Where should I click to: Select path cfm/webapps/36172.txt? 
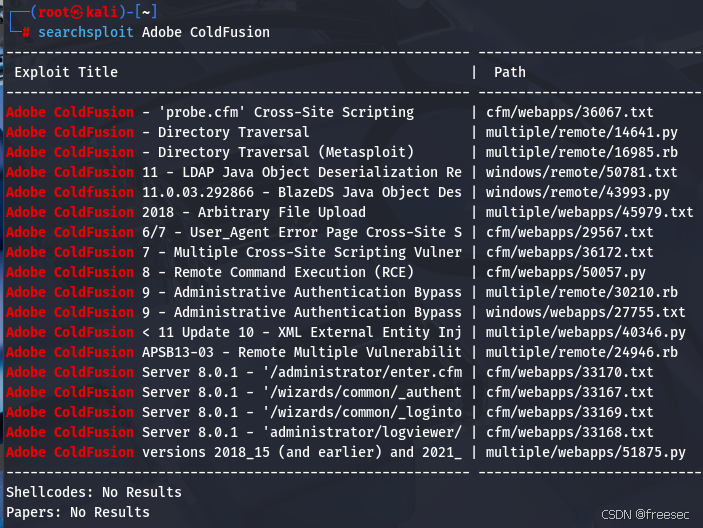click(570, 252)
